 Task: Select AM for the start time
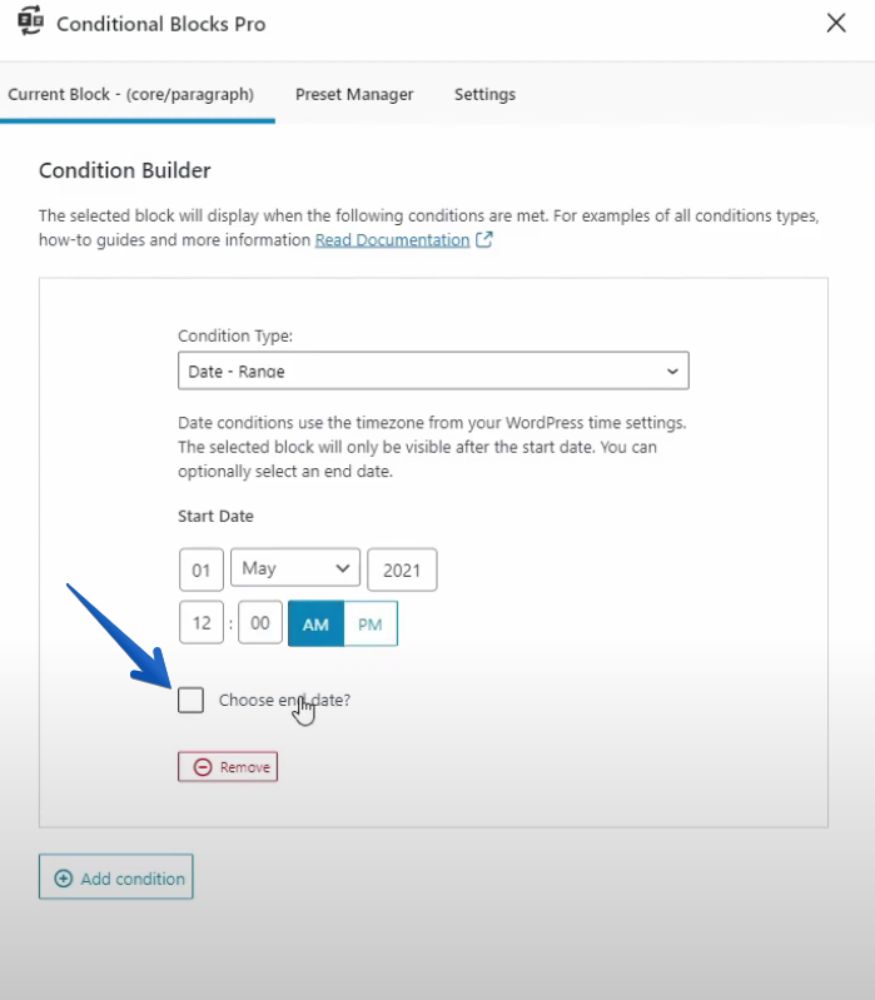point(316,624)
